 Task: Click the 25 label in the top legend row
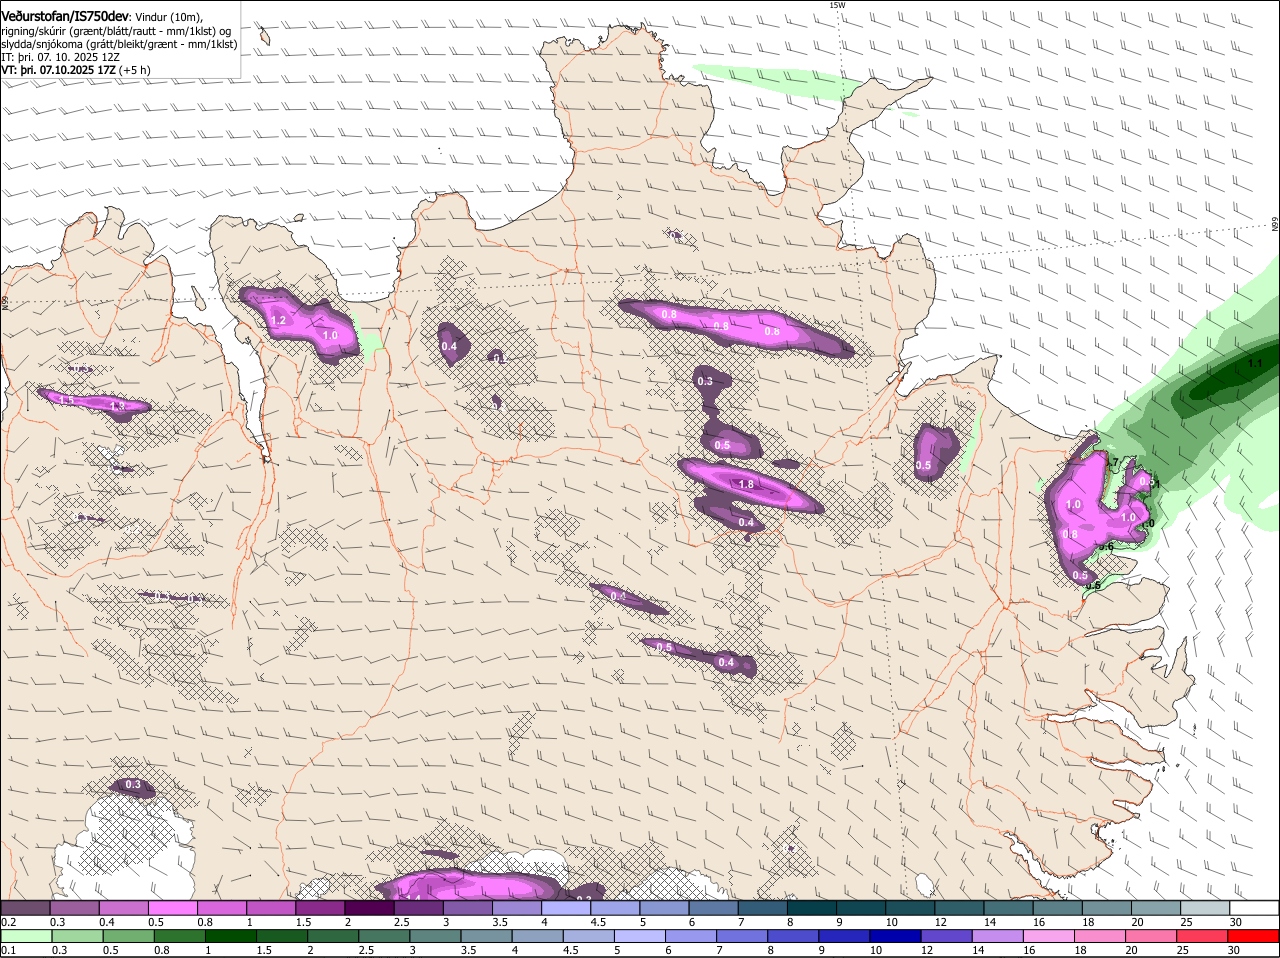tap(1186, 922)
